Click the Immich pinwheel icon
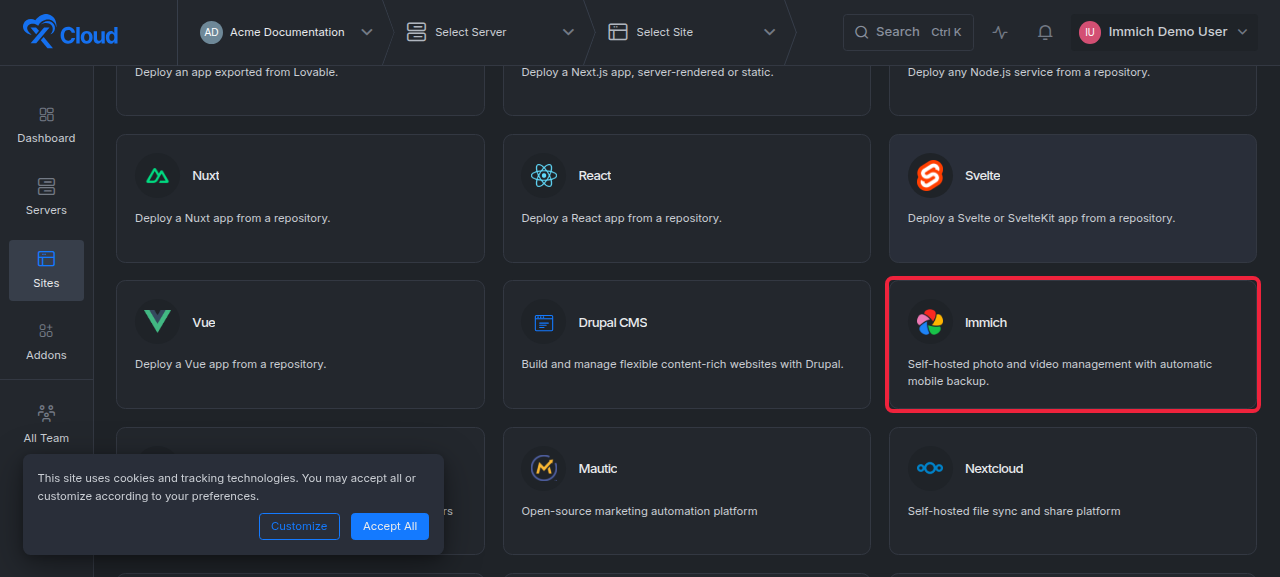The height and width of the screenshot is (577, 1280). [x=931, y=322]
